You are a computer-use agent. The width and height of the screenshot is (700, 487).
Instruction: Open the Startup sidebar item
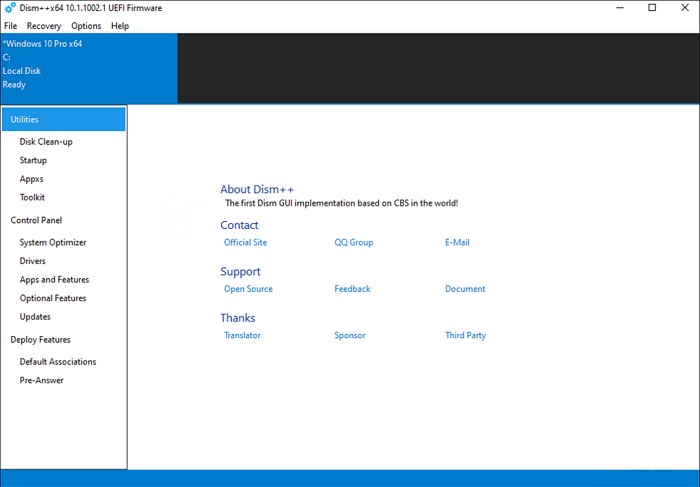(x=33, y=160)
